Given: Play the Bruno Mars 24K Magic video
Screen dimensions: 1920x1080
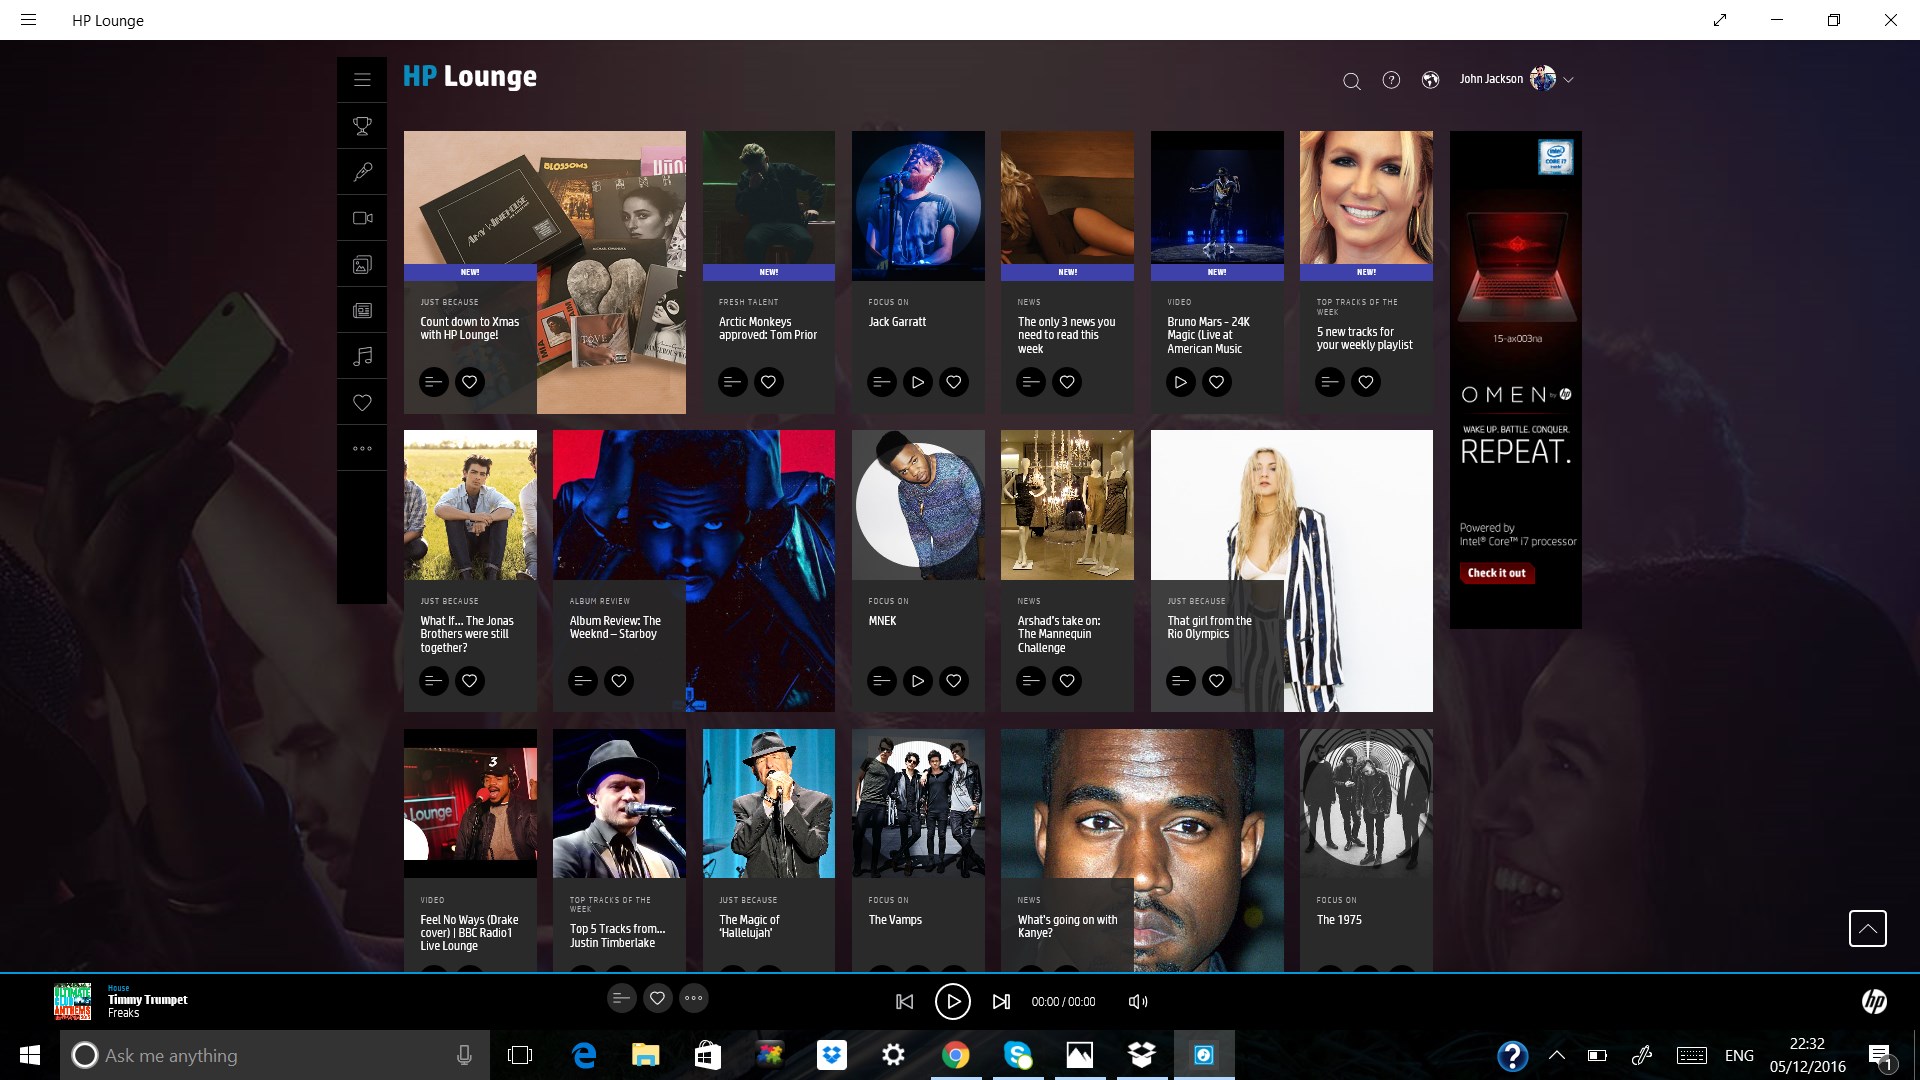Looking at the screenshot, I should tap(1180, 382).
